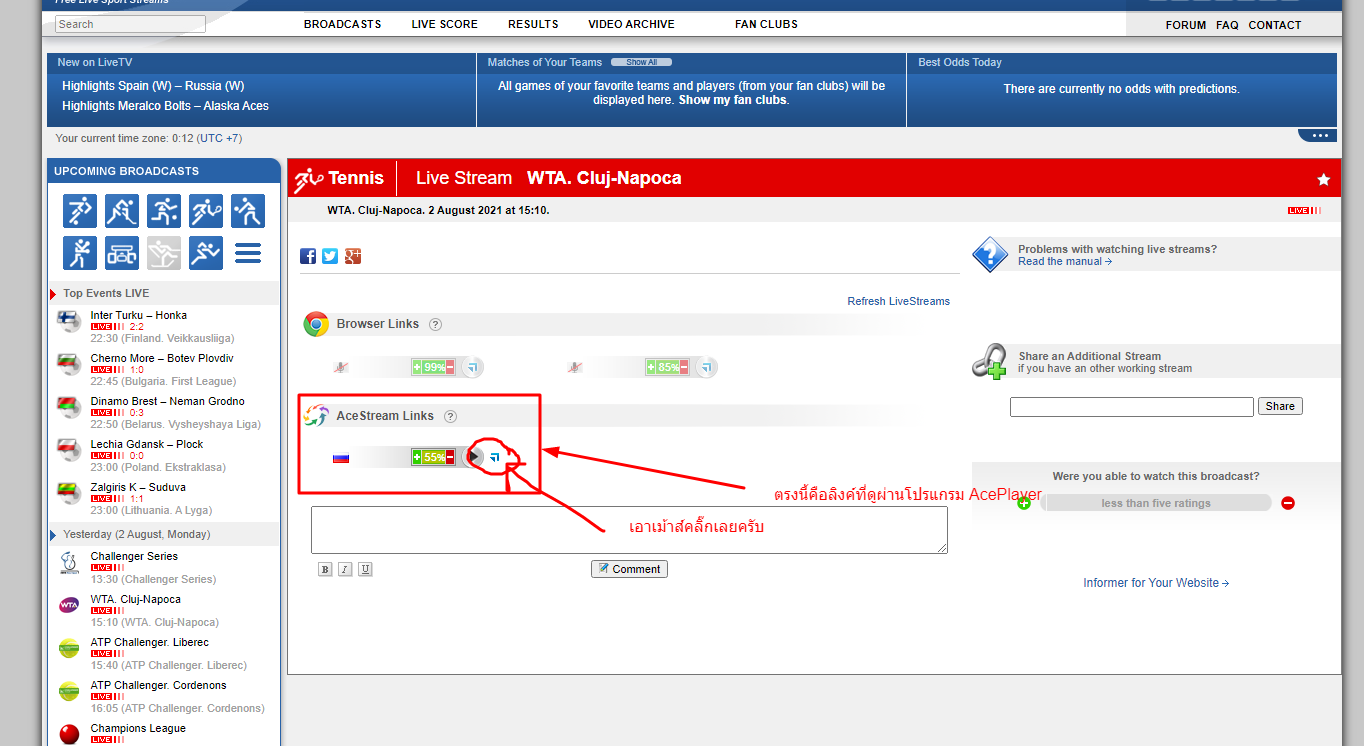Viewport: 1364px width, 746px height.
Task: Rate broadcast as unwatchable with red minus
Action: point(1288,503)
